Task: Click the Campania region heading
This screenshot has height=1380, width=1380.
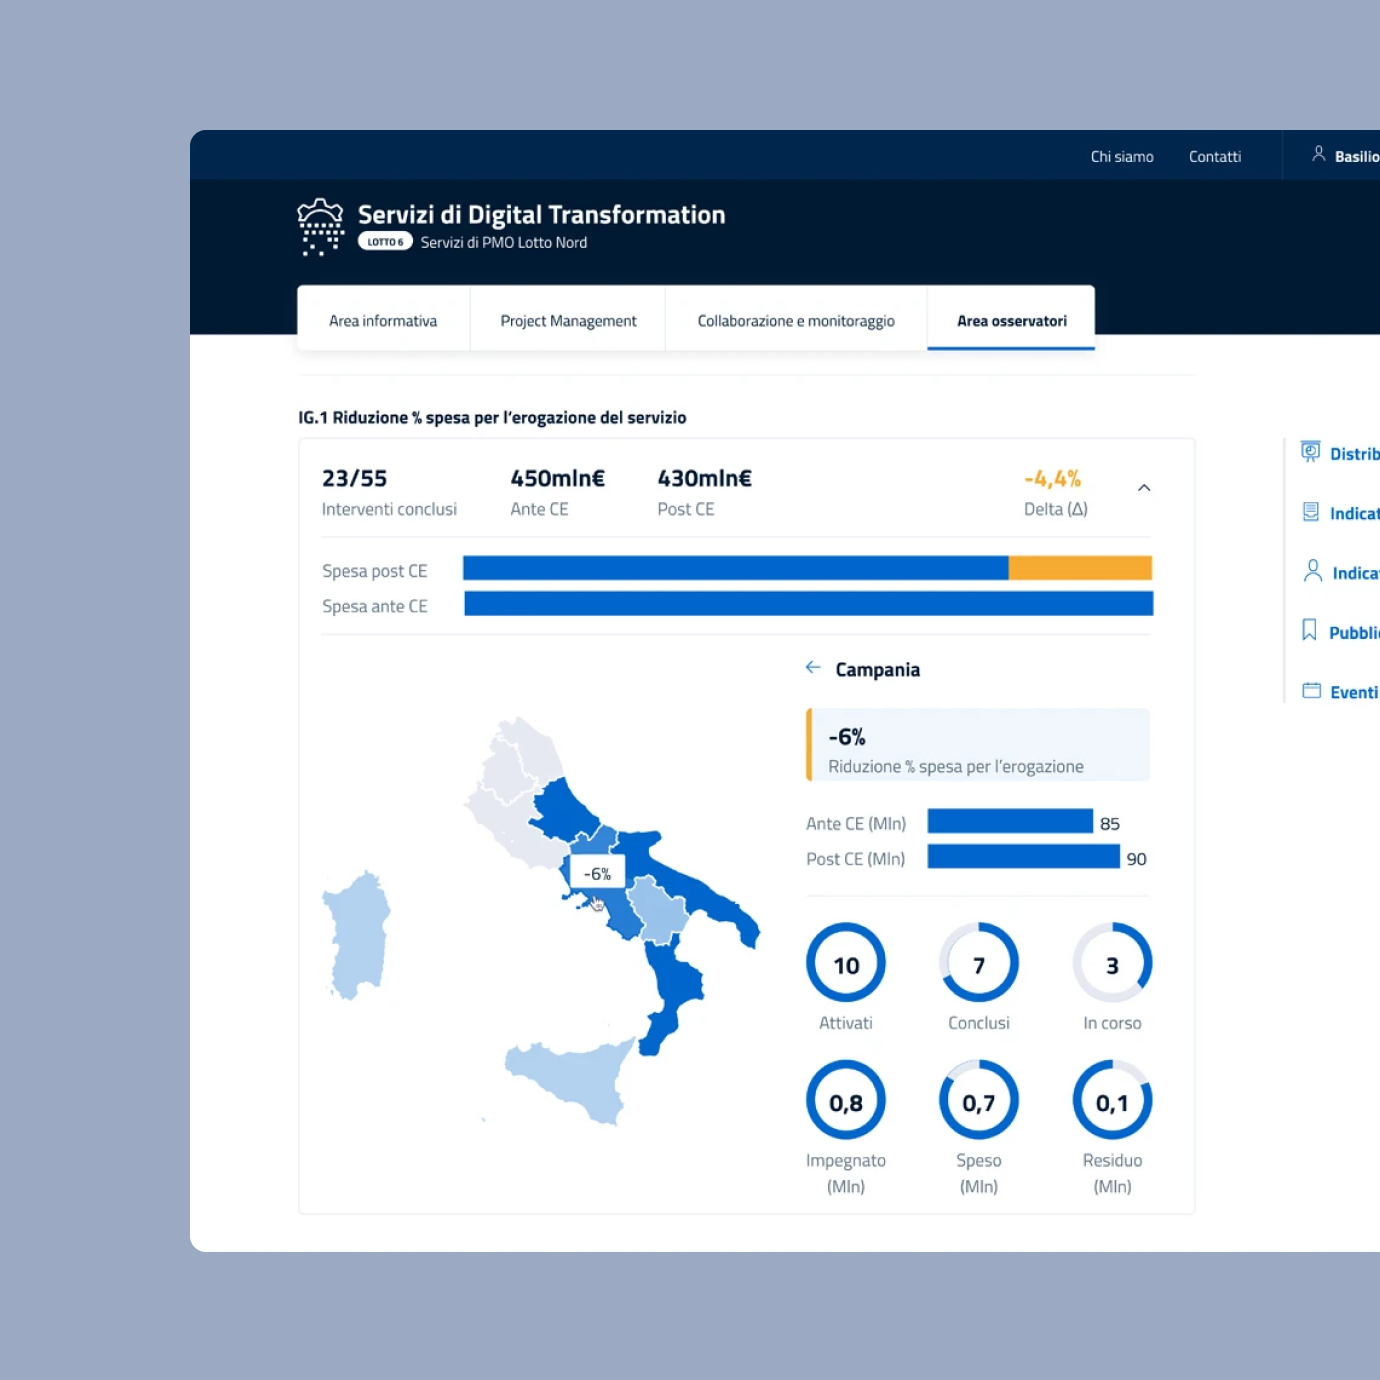Action: click(878, 669)
